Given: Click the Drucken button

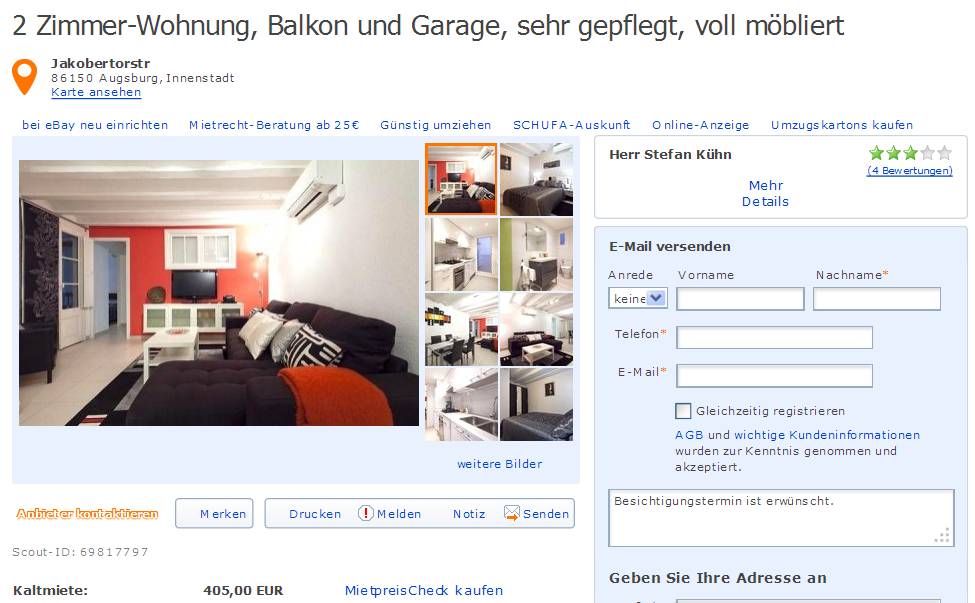Looking at the screenshot, I should click(315, 514).
